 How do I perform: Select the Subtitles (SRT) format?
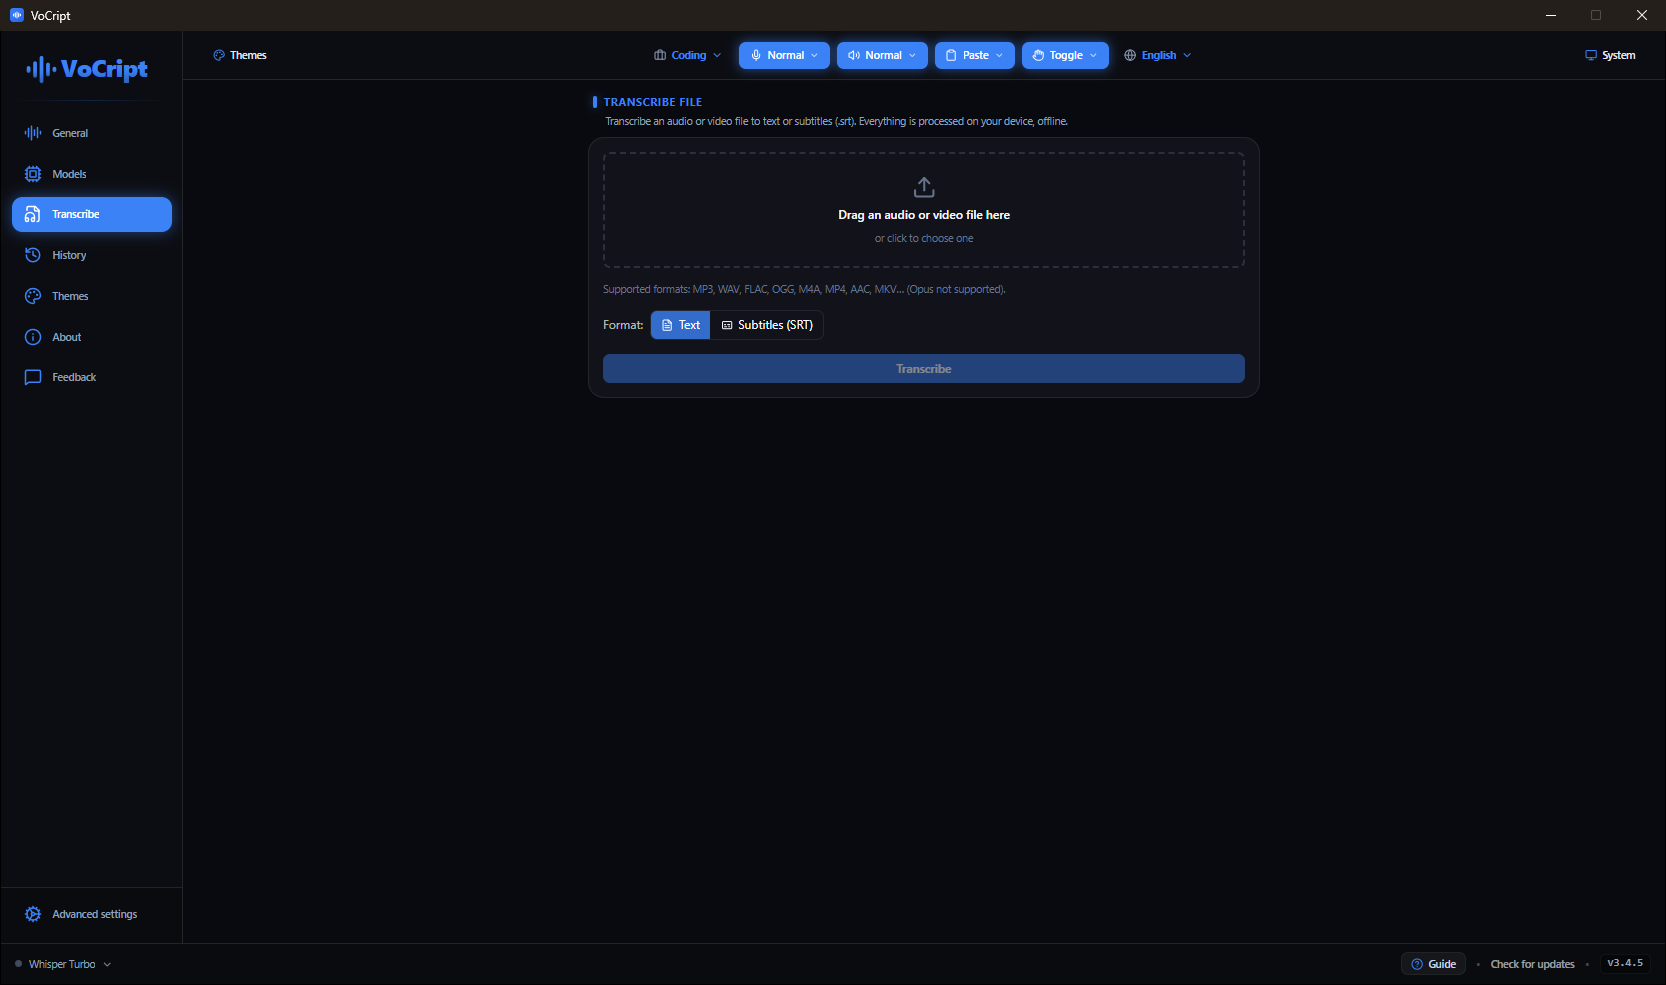click(x=767, y=325)
